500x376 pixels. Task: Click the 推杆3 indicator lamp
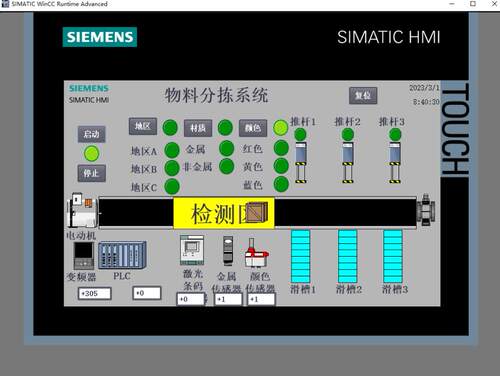point(395,135)
